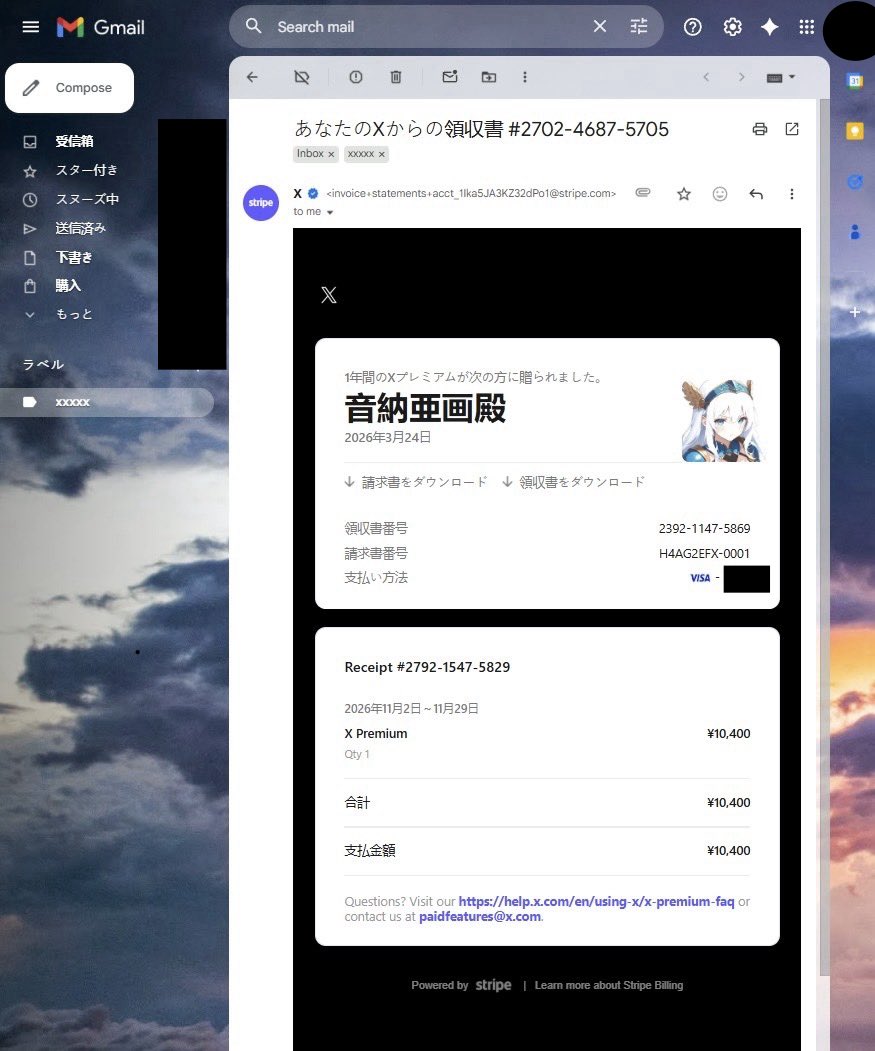Open the Gemini sparkle icon
Viewport: 875px width, 1051px height.
pyautogui.click(x=770, y=27)
